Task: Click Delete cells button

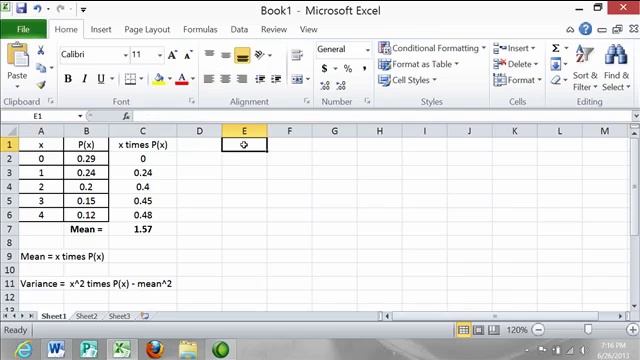Action: 516,64
